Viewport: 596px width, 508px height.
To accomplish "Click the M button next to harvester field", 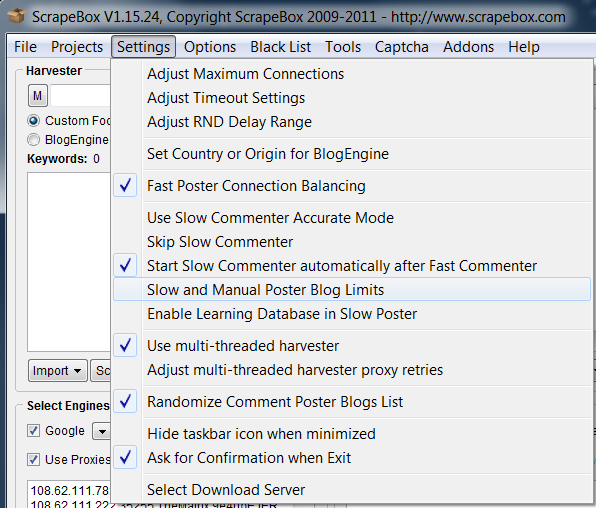I will pos(37,95).
